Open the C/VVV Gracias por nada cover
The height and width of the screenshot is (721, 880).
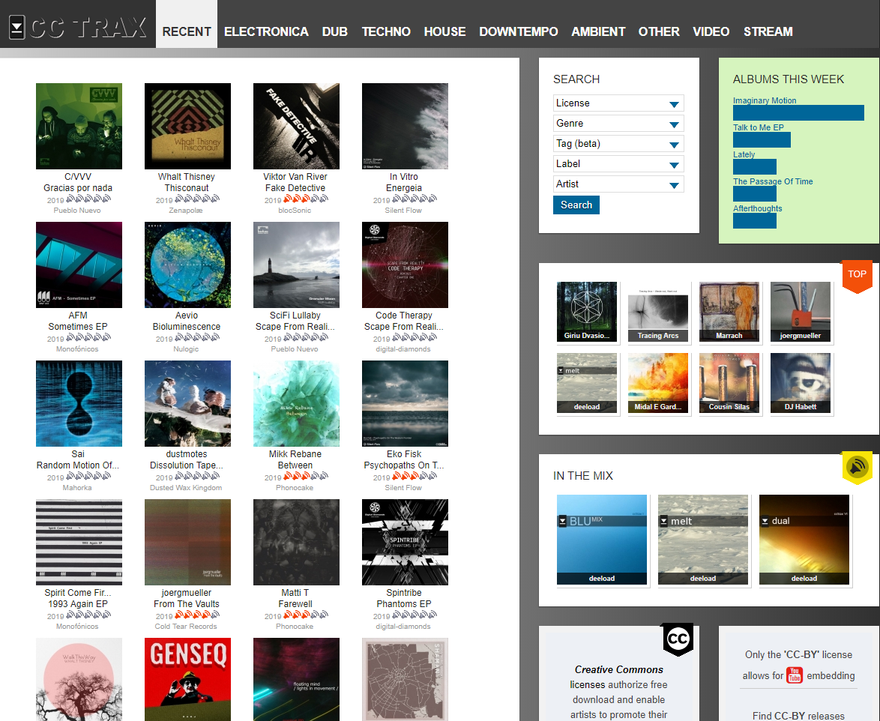tap(79, 126)
